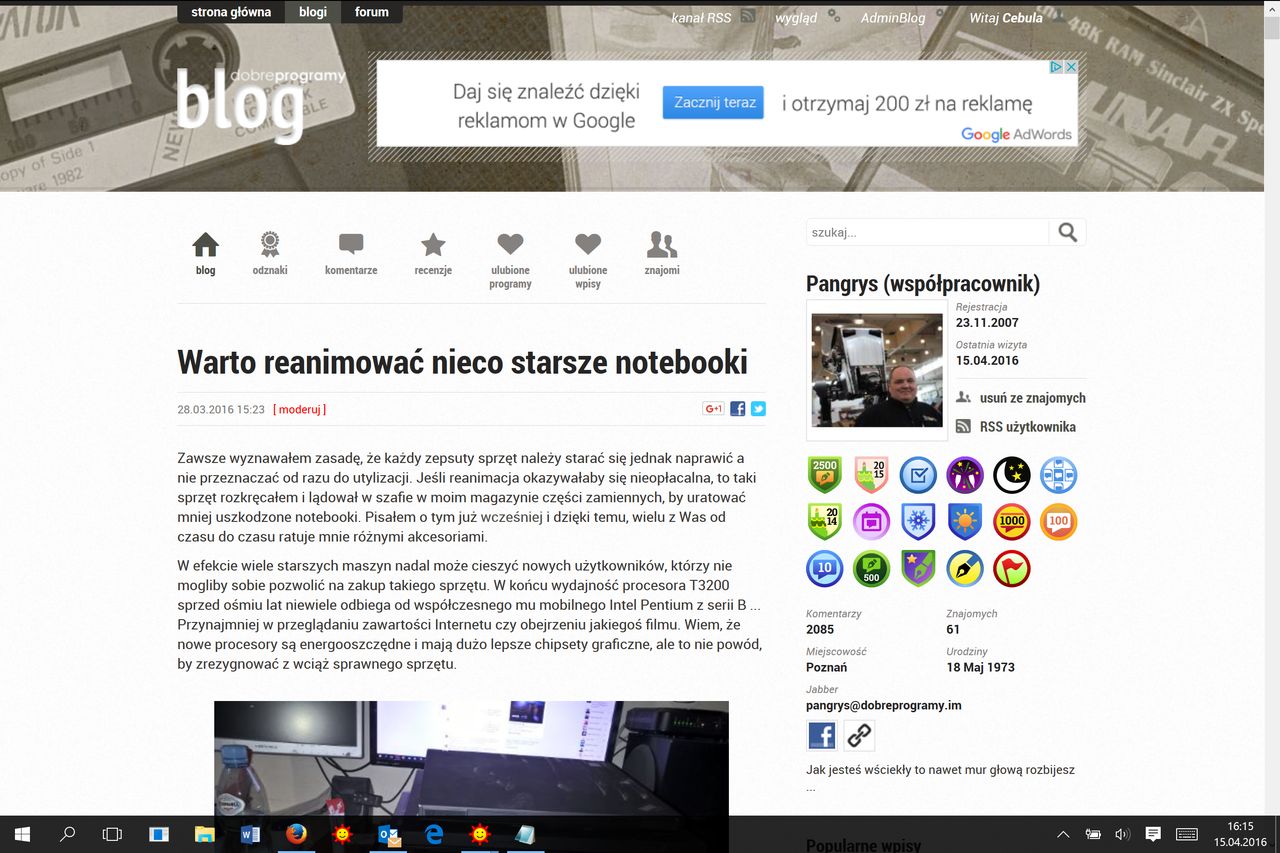The height and width of the screenshot is (853, 1280).
Task: Close the Google AdWords ad
Action: pos(1070,67)
